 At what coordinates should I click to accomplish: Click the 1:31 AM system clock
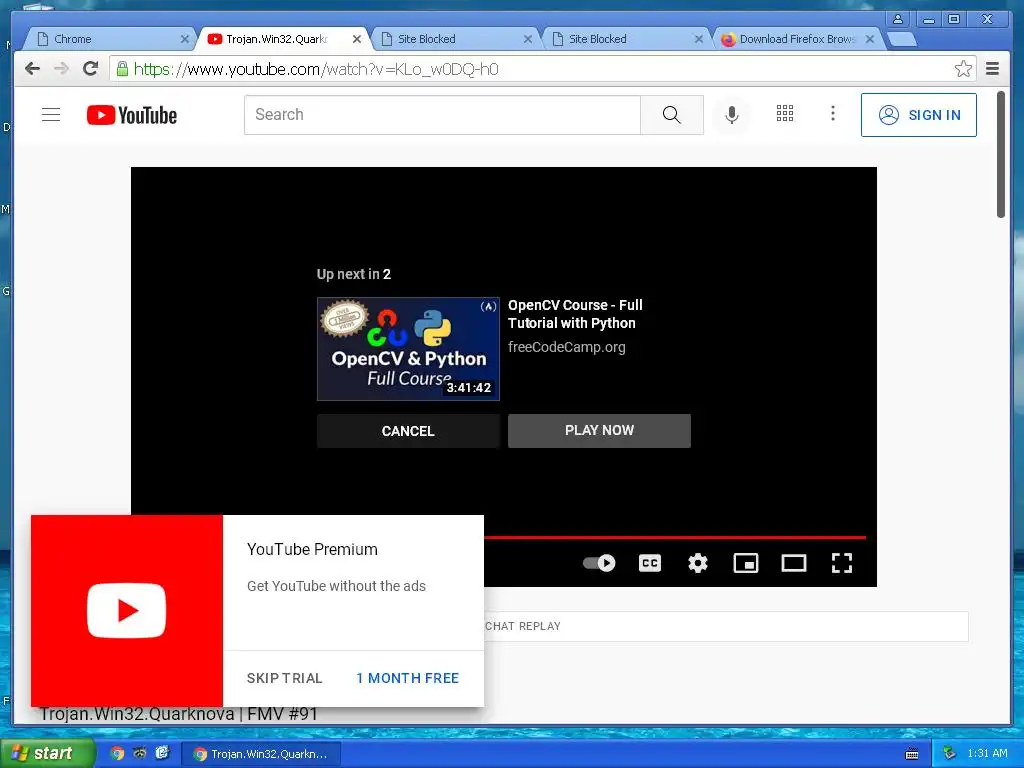tap(987, 754)
